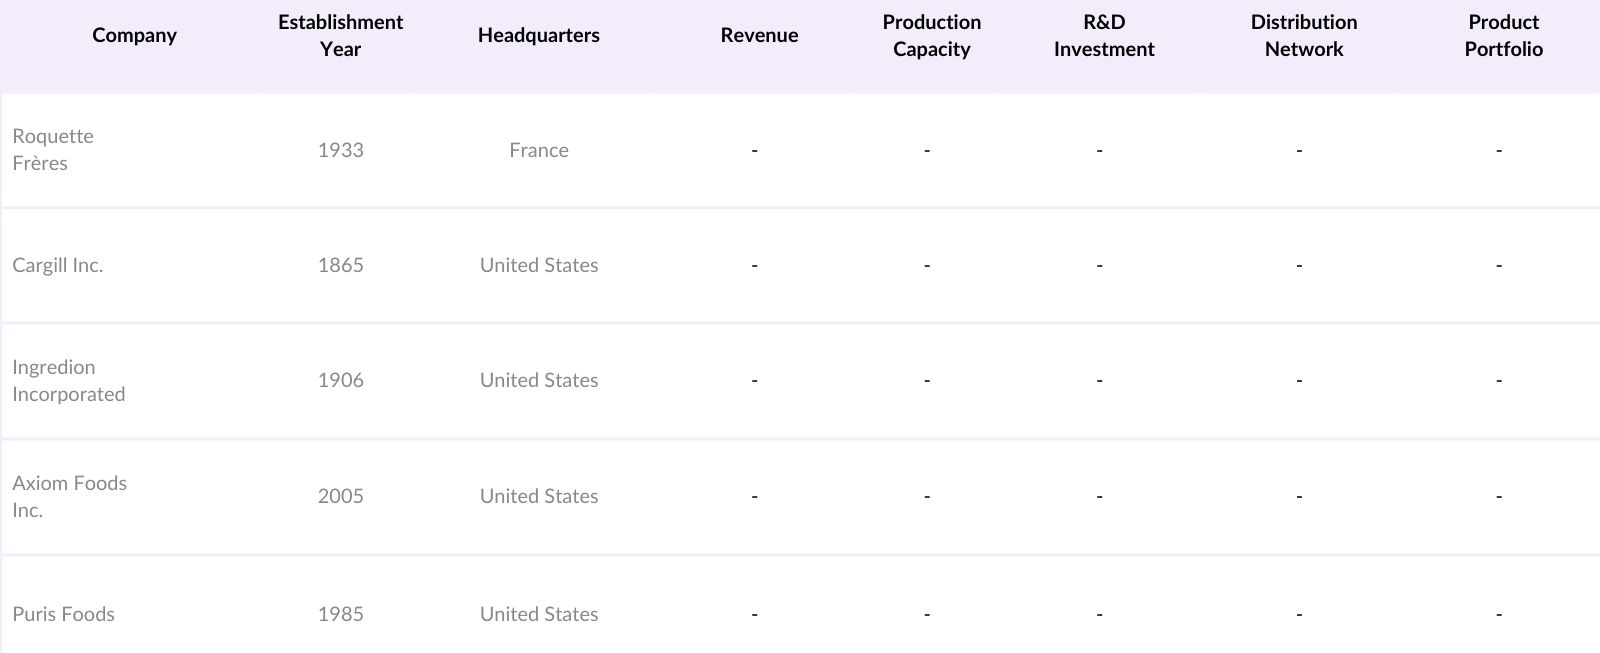Click the Production Capacity column header

click(x=931, y=35)
